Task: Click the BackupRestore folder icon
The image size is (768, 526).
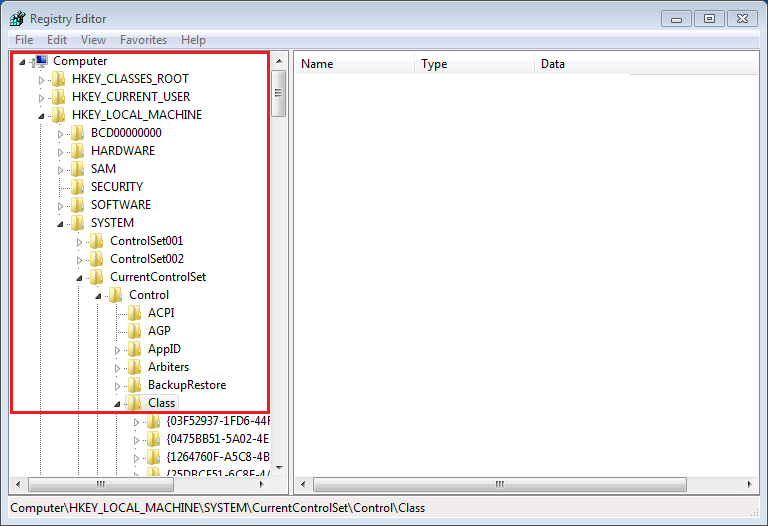Action: 135,385
